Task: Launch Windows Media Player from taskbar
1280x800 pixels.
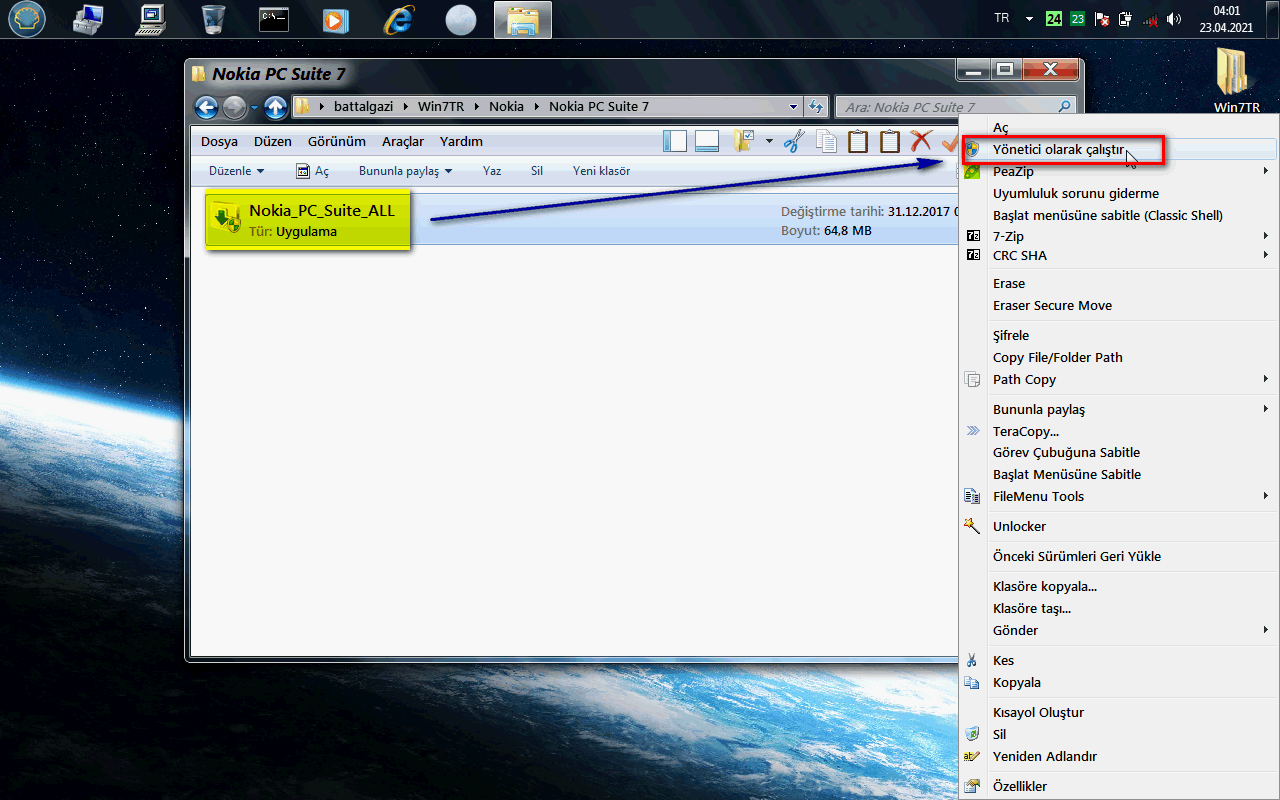Action: coord(336,19)
